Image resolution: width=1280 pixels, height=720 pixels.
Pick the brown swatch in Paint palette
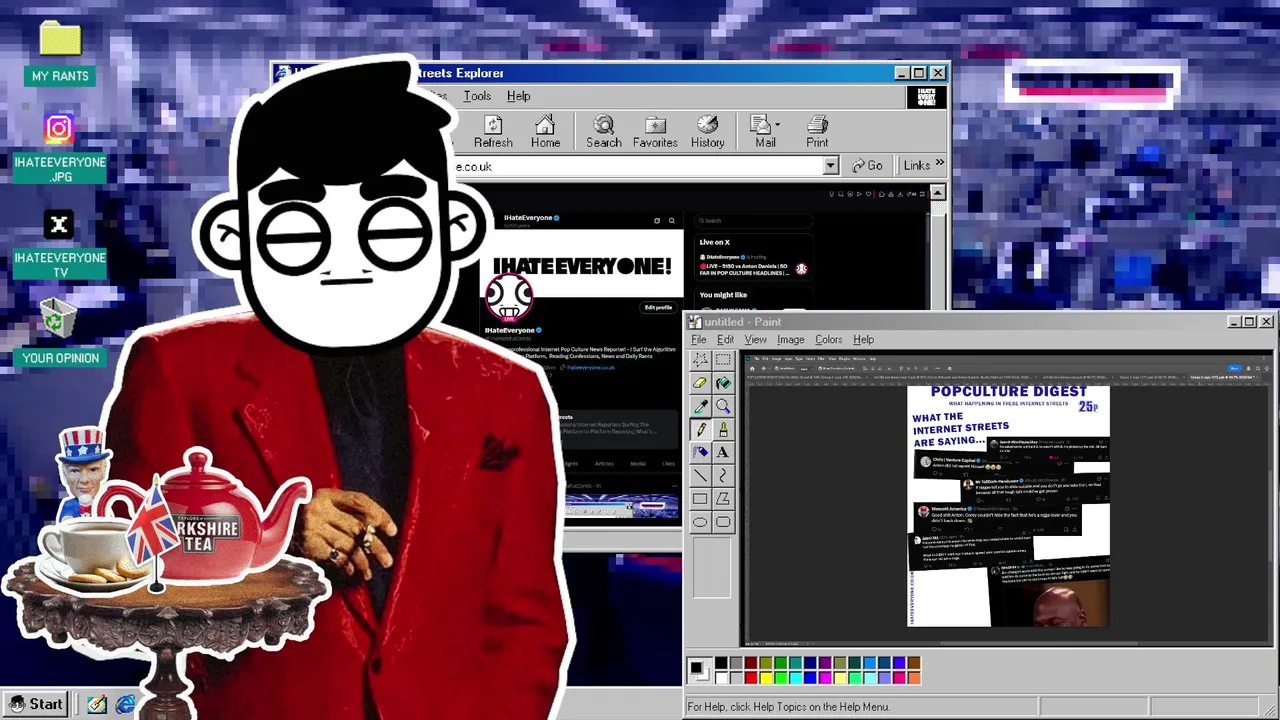(x=914, y=663)
